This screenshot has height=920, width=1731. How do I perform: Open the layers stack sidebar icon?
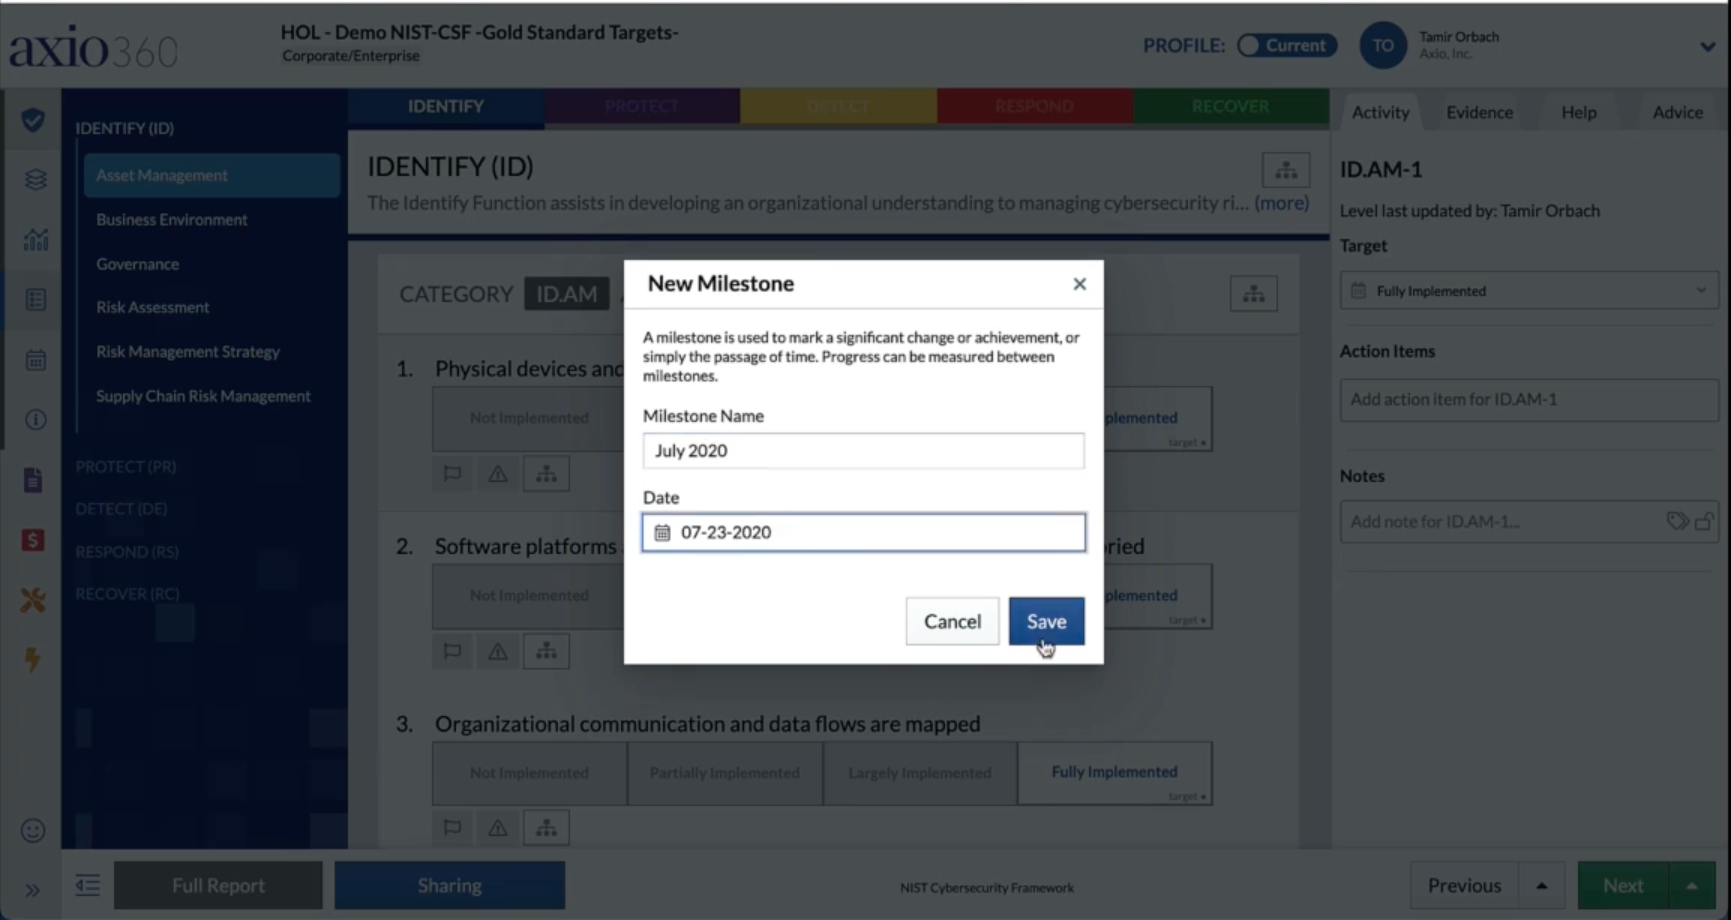point(36,179)
